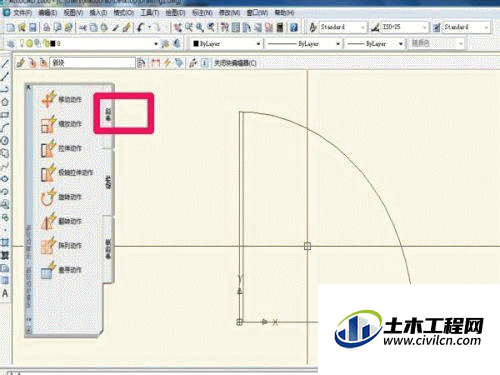Click the Pan realtime icon
Viewport: 500px width, 375px height.
(178, 27)
